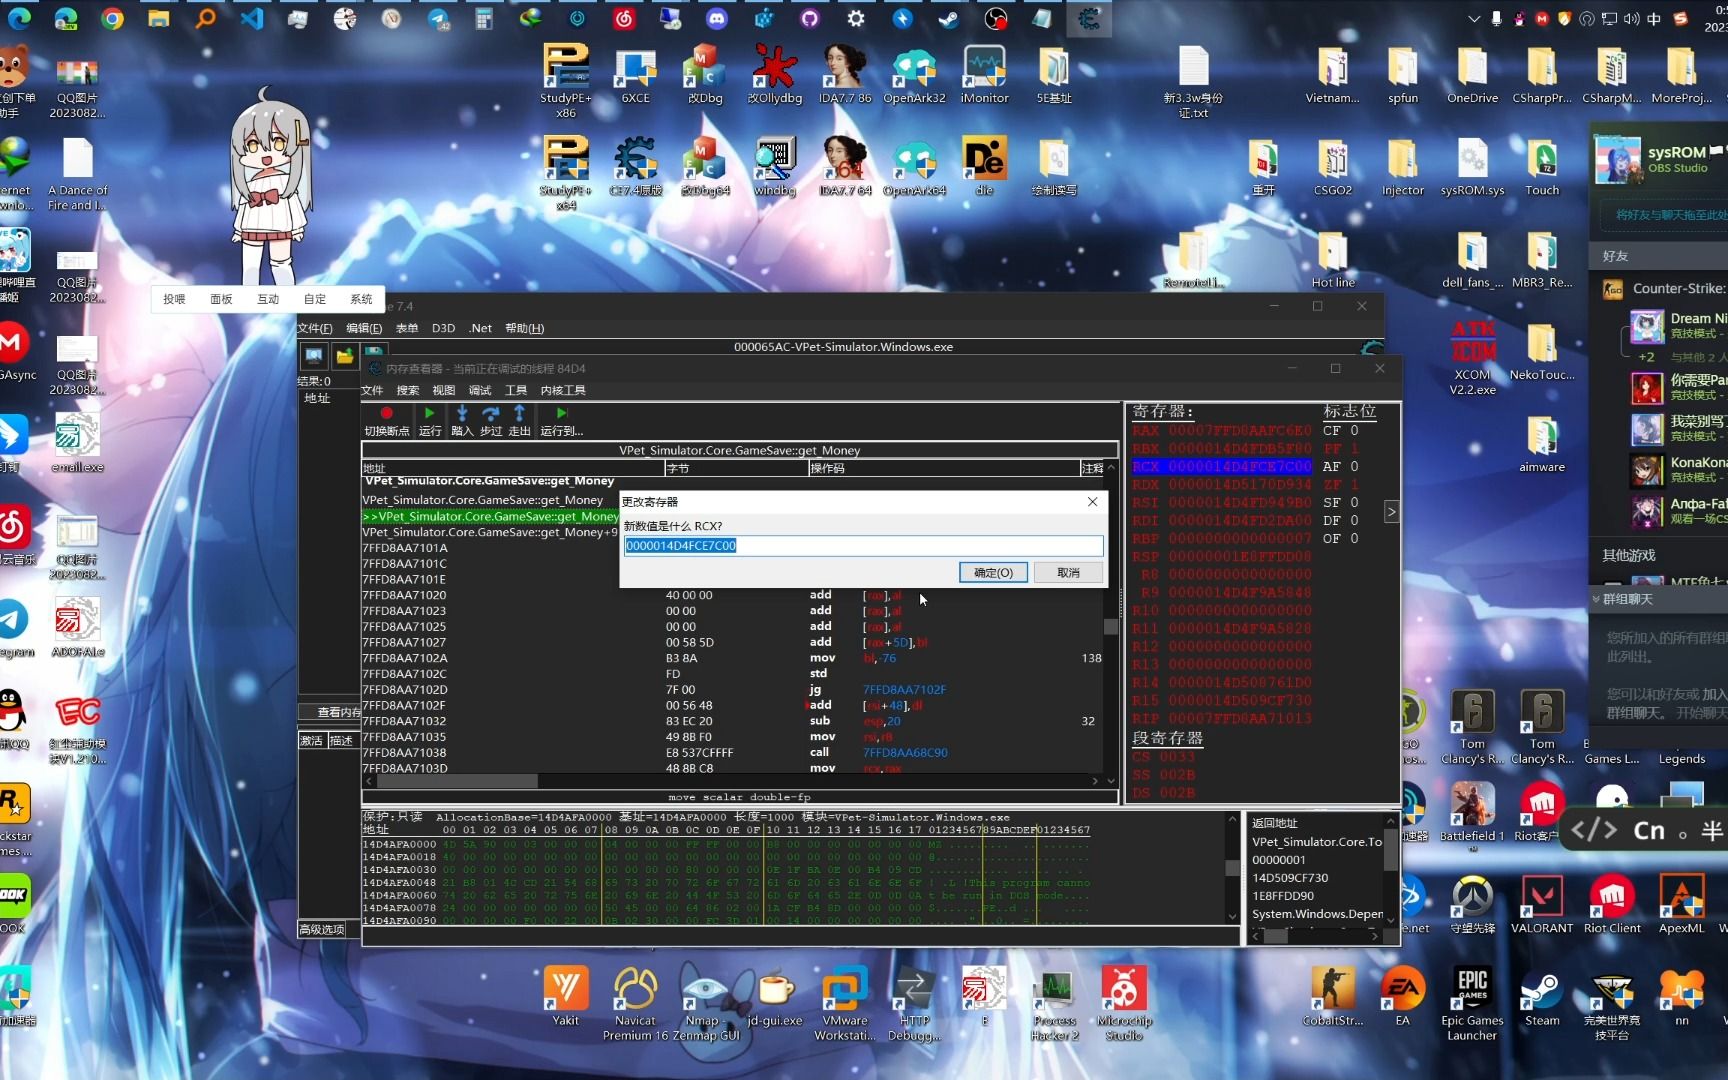Show hidden system tray icons chevron

pyautogui.click(x=1473, y=19)
